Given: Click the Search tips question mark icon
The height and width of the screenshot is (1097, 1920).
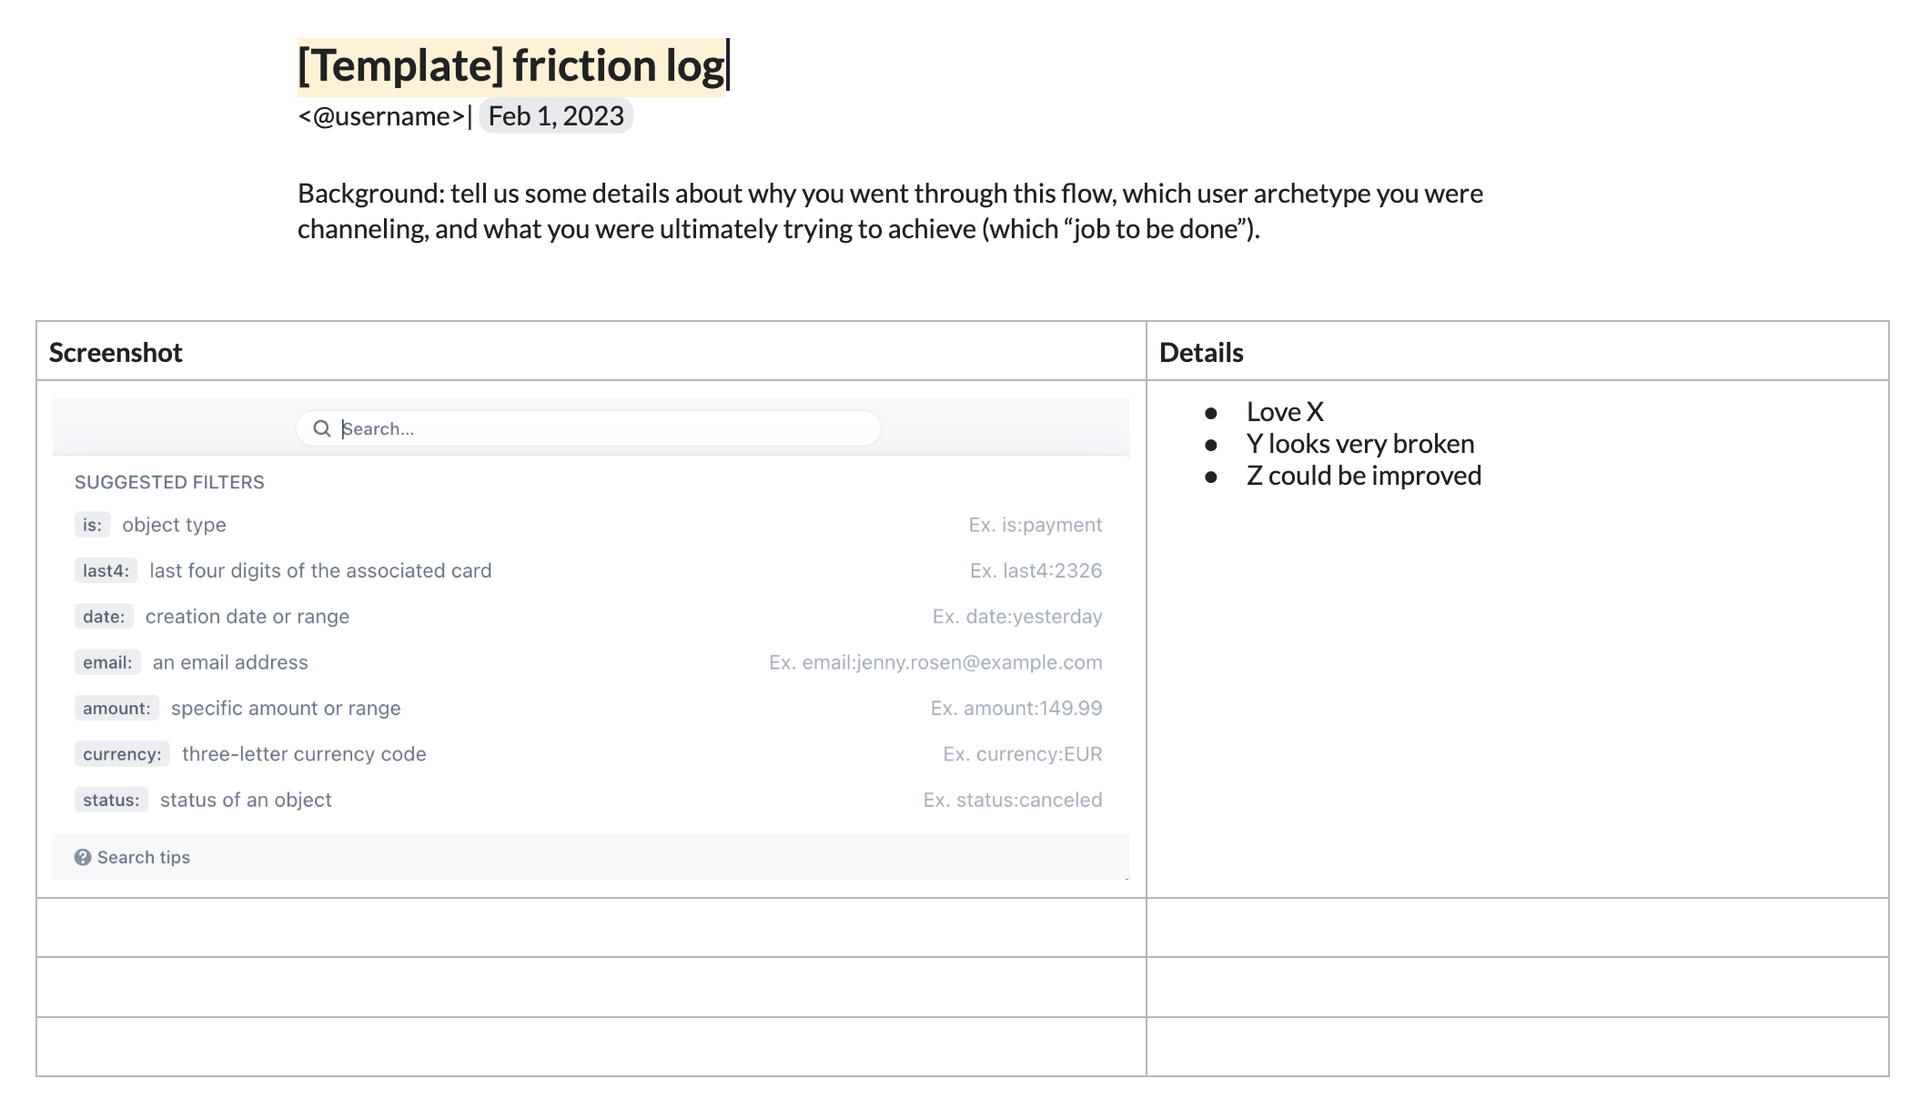Looking at the screenshot, I should [83, 857].
